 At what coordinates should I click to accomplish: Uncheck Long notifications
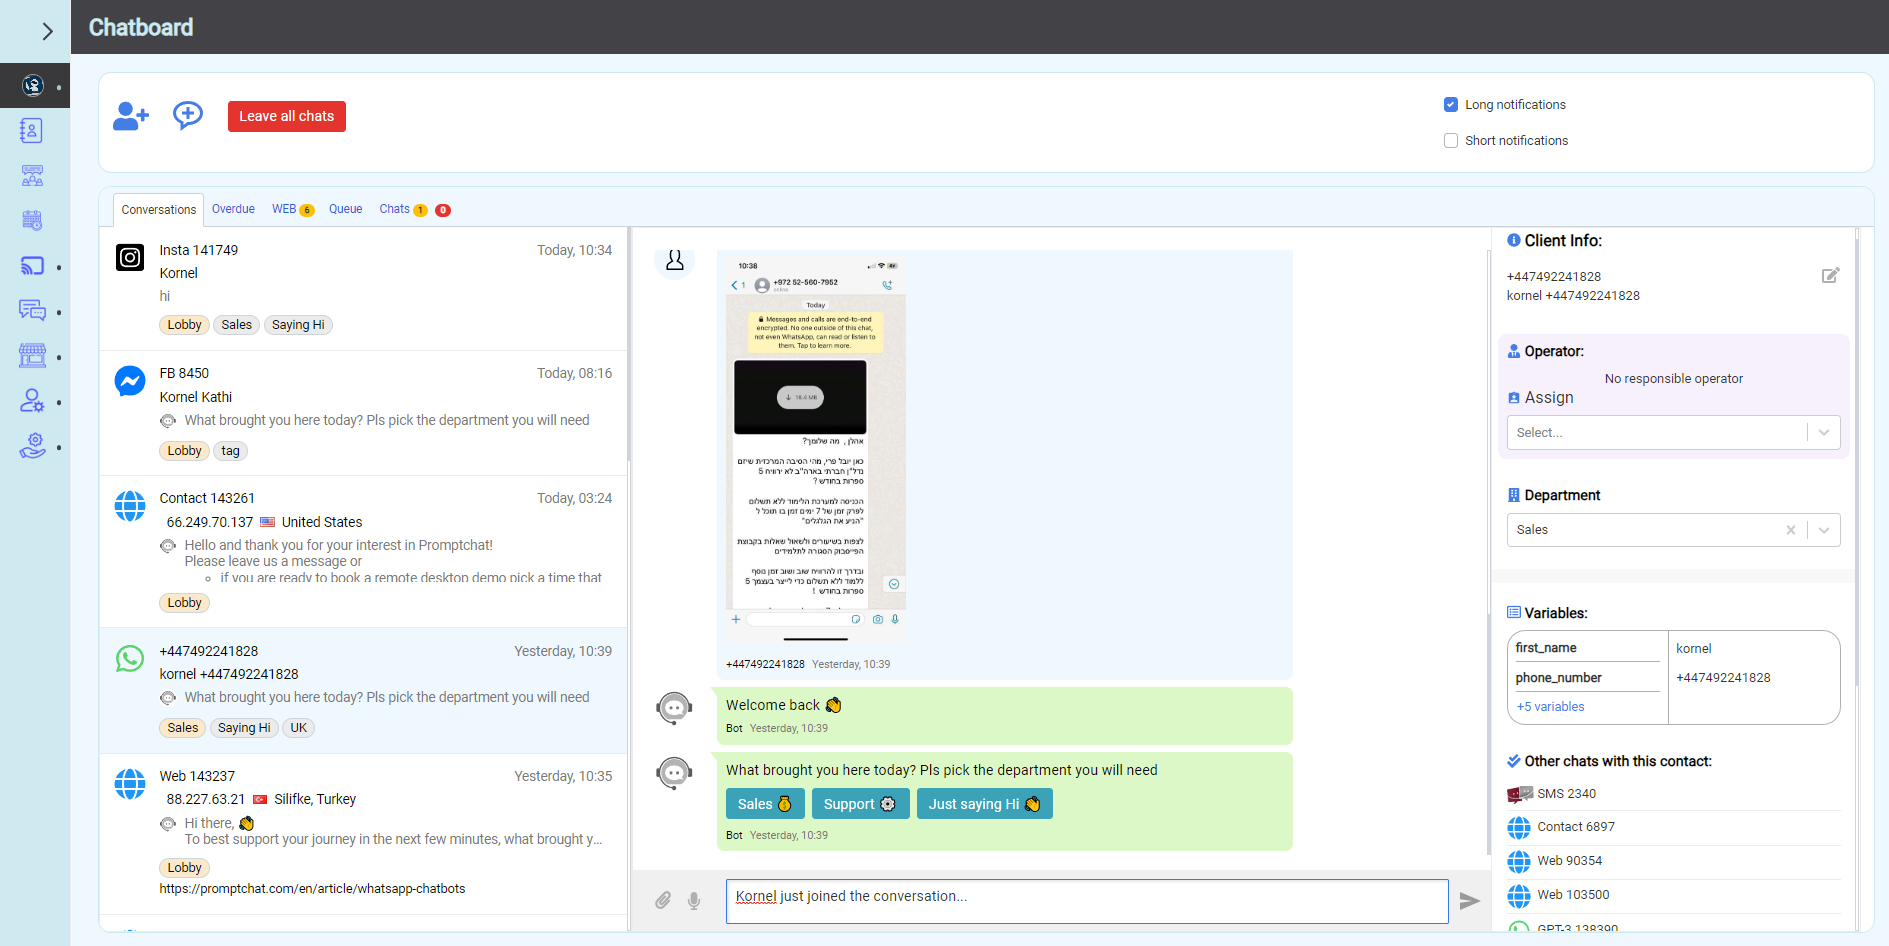[1450, 104]
